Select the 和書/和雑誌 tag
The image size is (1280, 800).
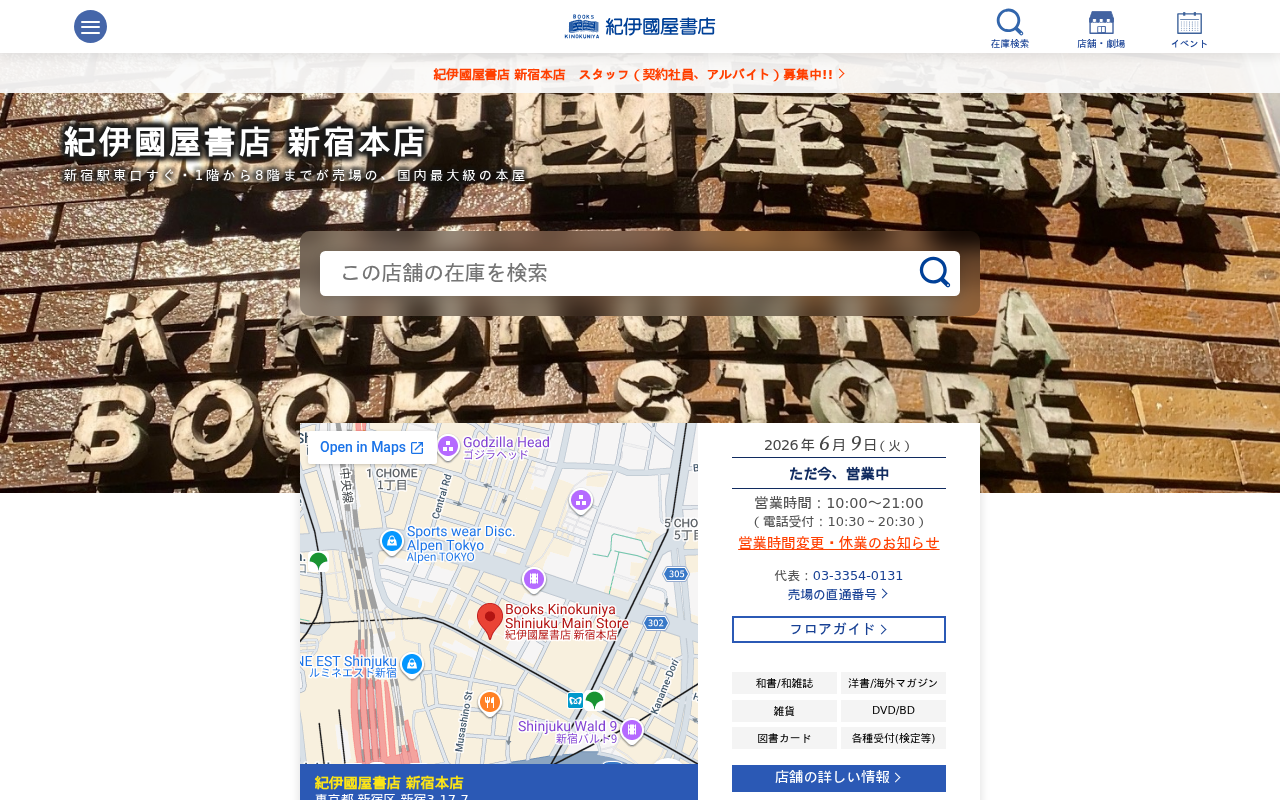[x=784, y=683]
